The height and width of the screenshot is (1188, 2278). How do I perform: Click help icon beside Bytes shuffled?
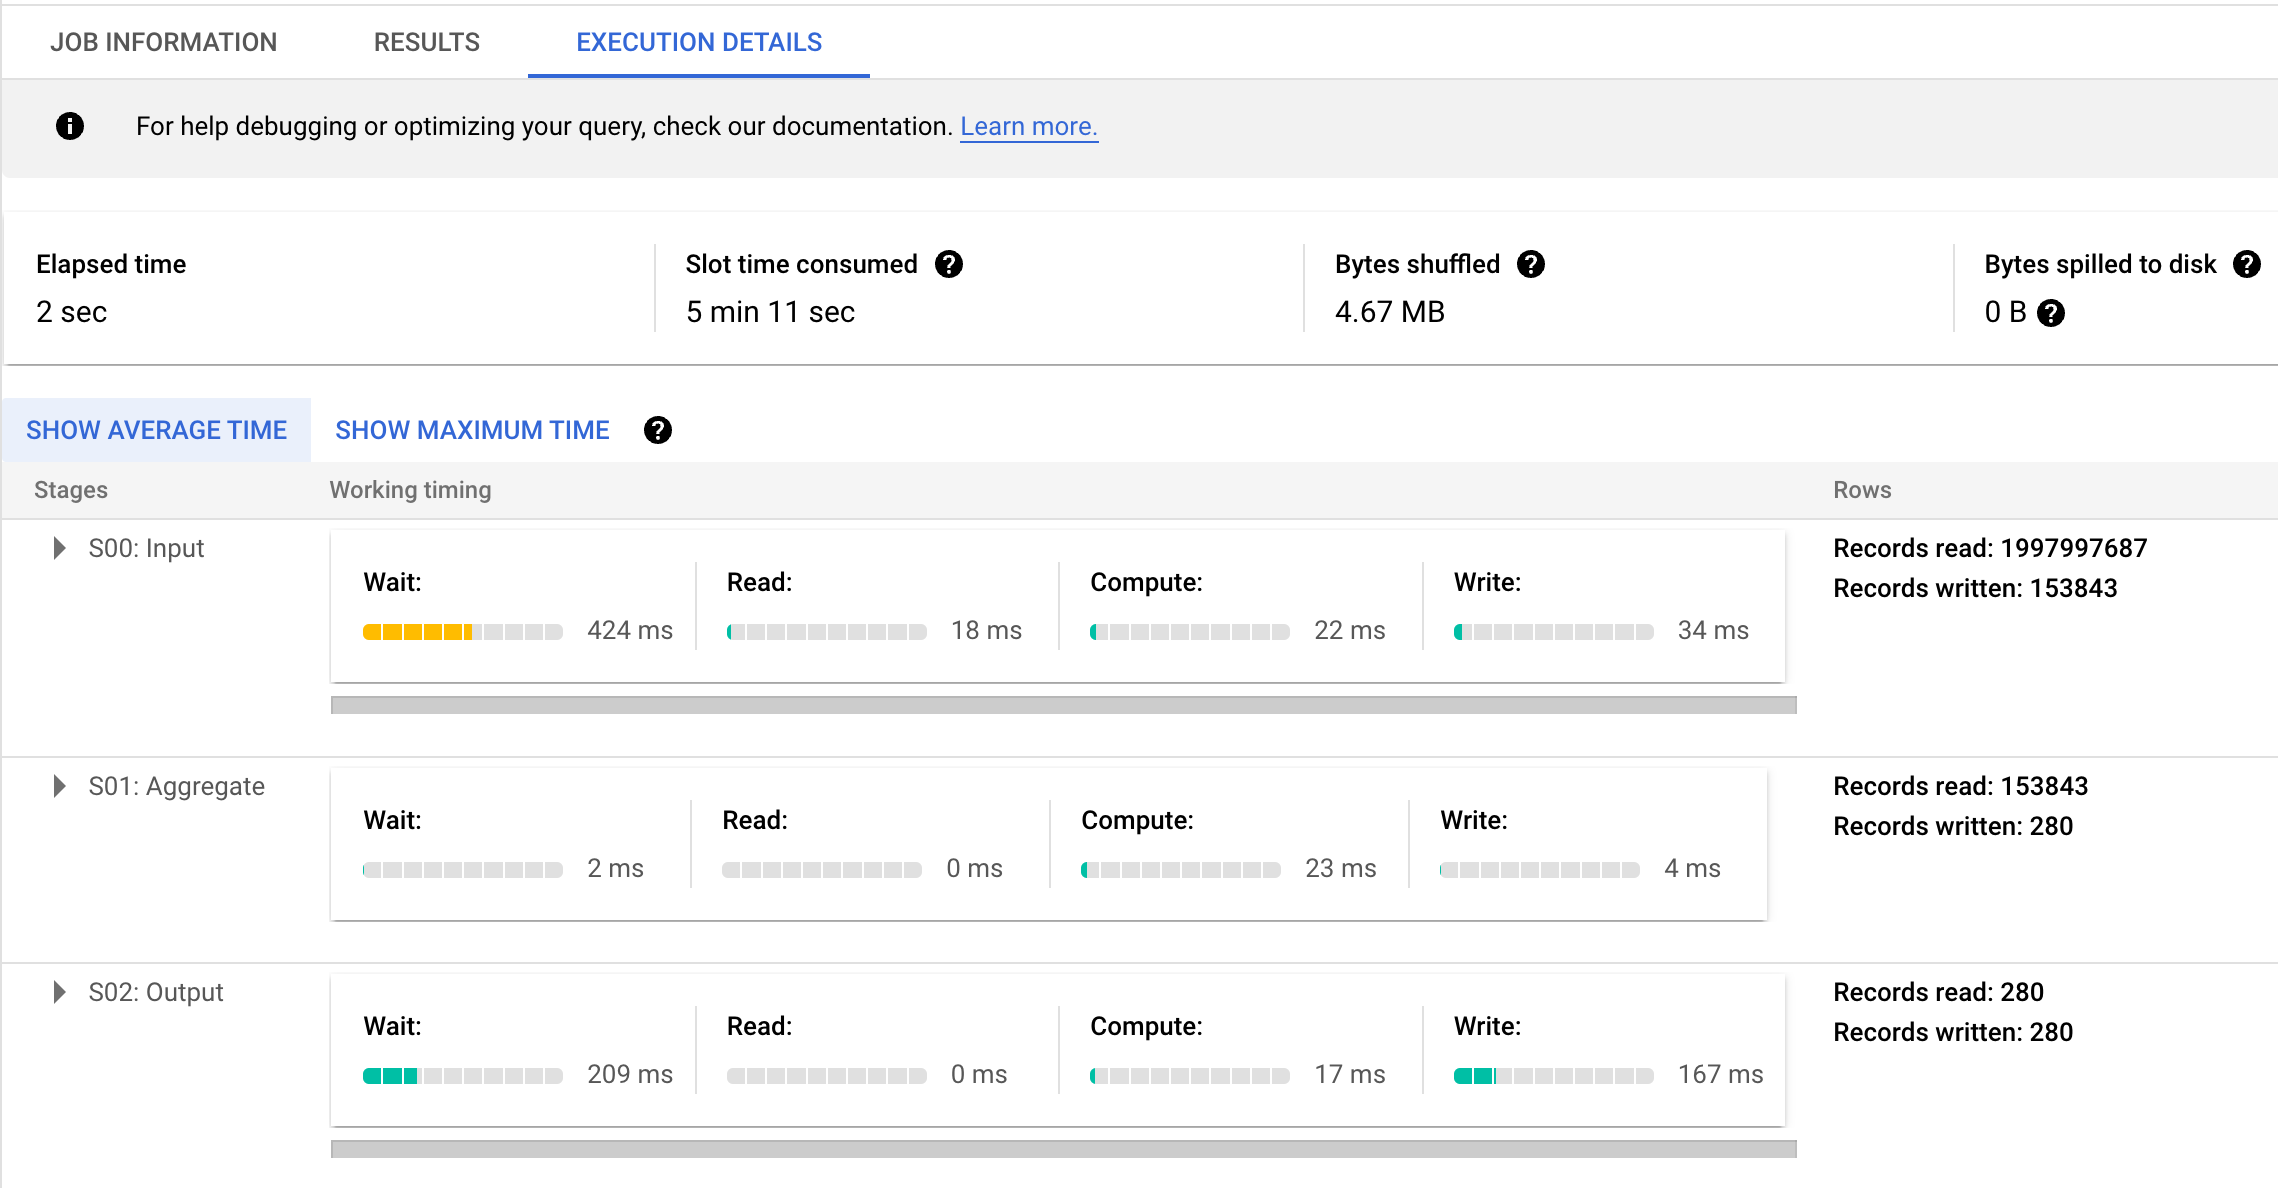[x=1530, y=264]
